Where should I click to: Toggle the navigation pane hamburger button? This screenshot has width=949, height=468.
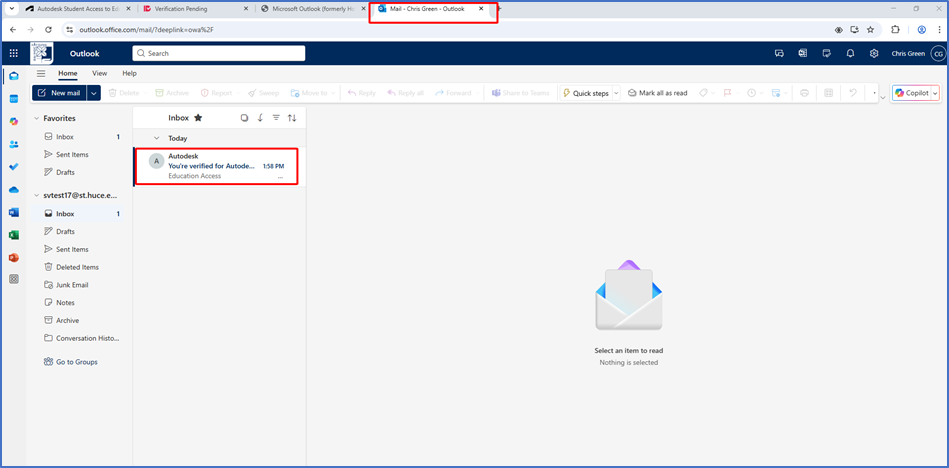click(41, 73)
